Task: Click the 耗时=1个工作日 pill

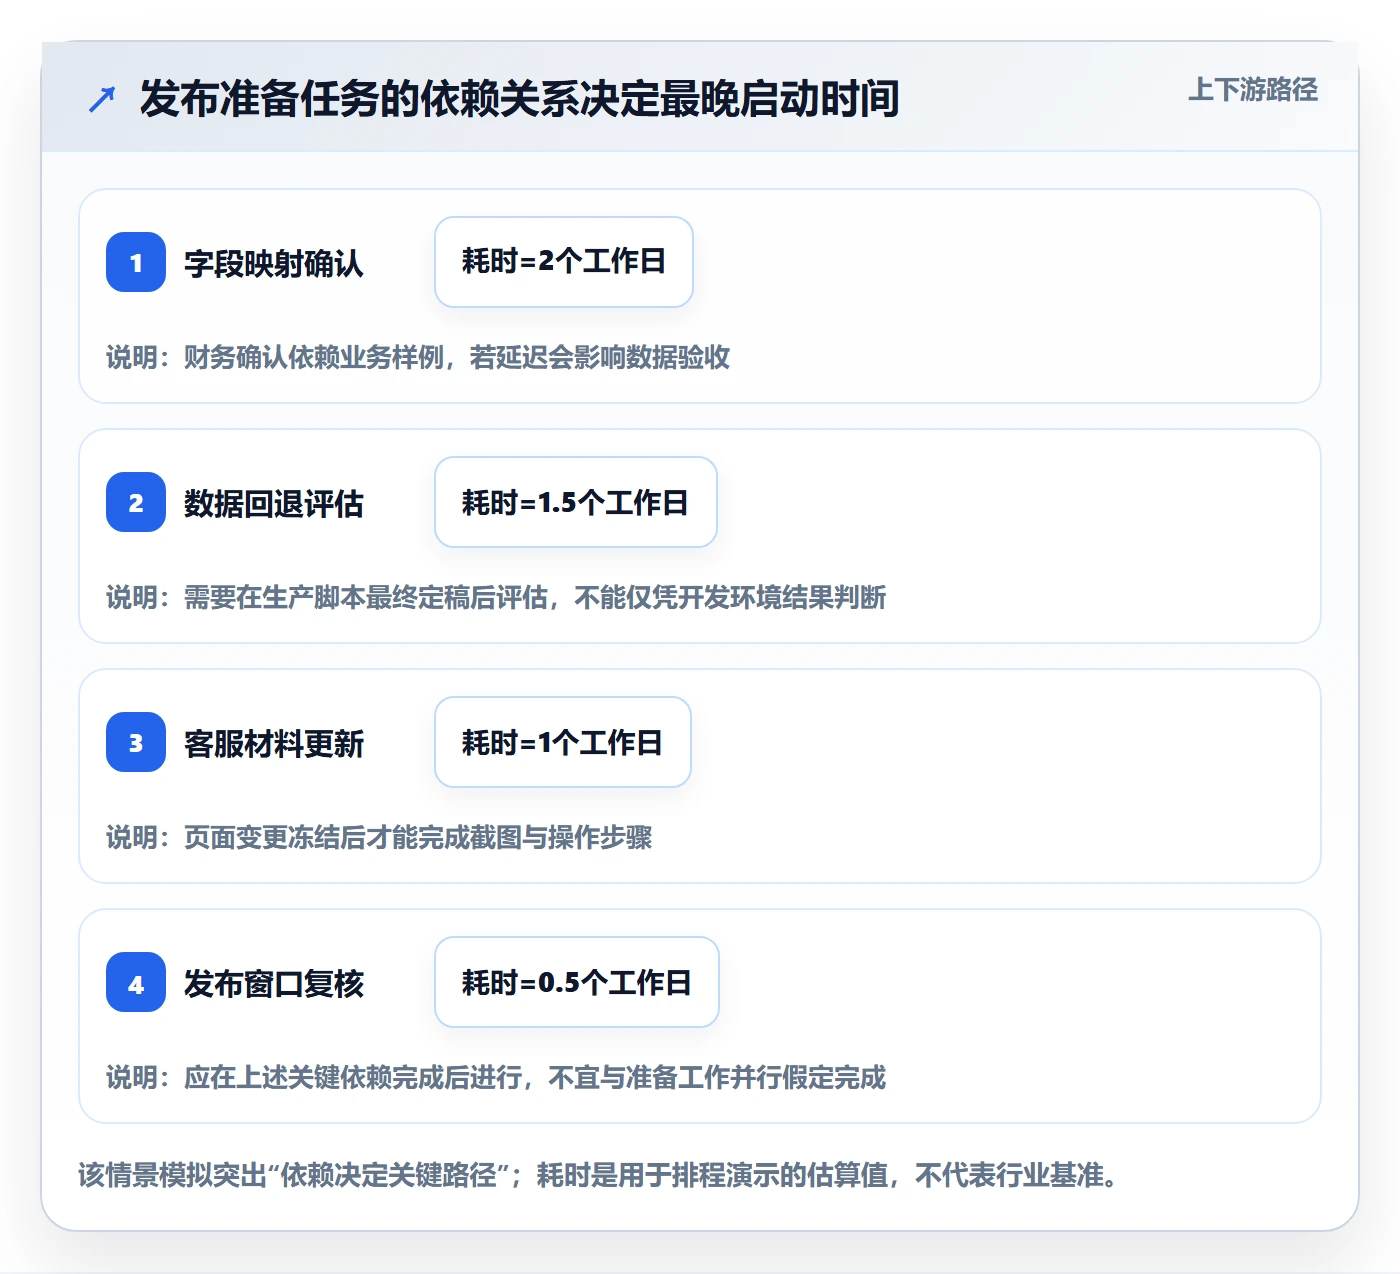Action: pyautogui.click(x=563, y=742)
